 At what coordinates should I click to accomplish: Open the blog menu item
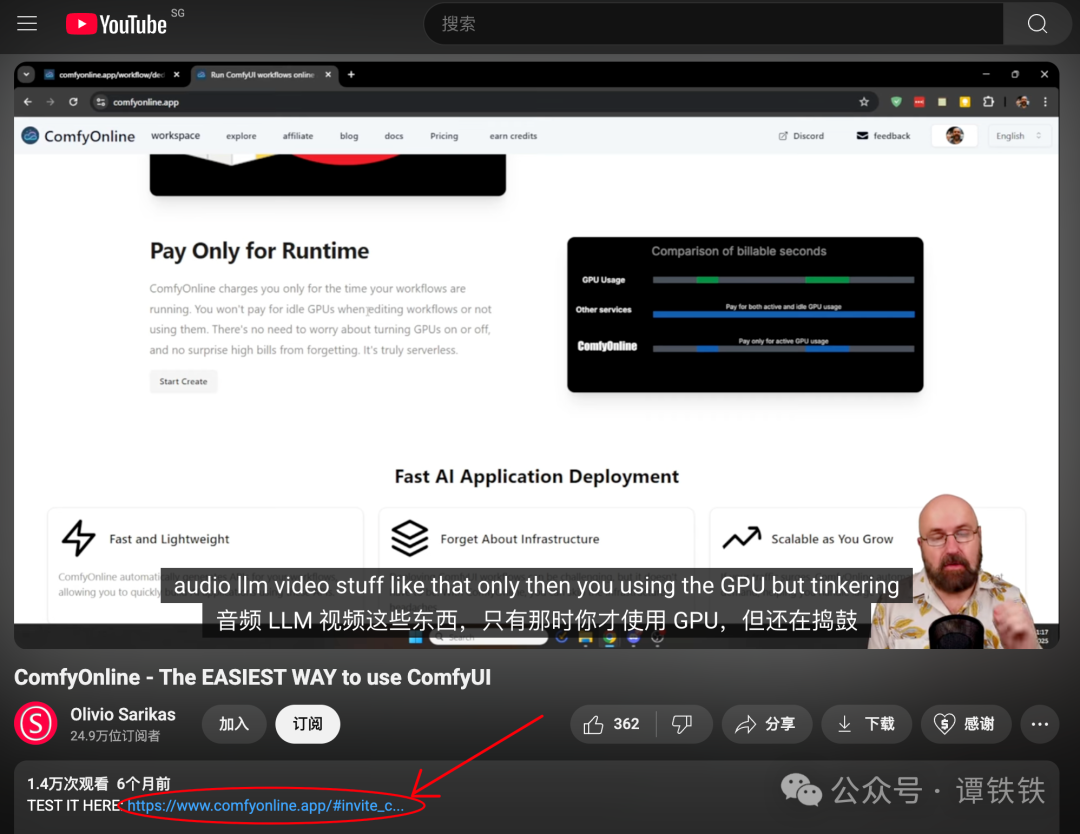coord(349,136)
